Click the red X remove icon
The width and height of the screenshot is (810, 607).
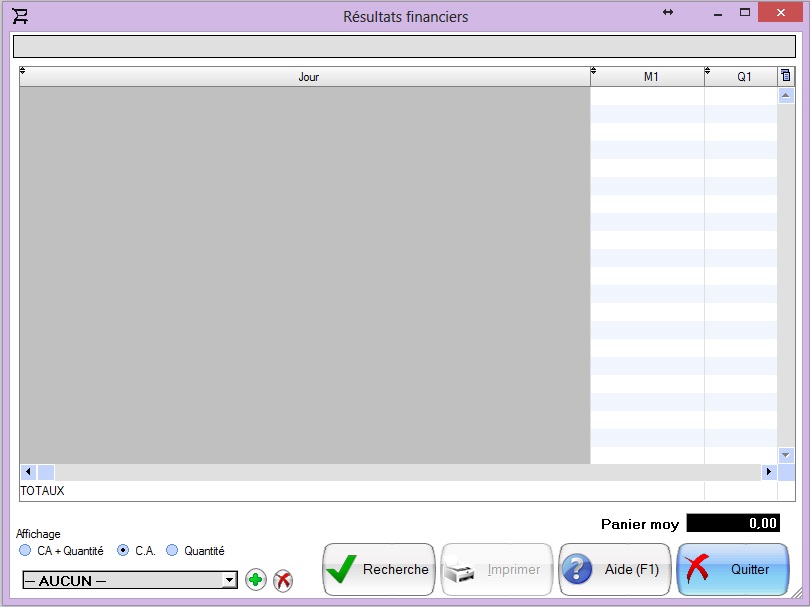(283, 580)
